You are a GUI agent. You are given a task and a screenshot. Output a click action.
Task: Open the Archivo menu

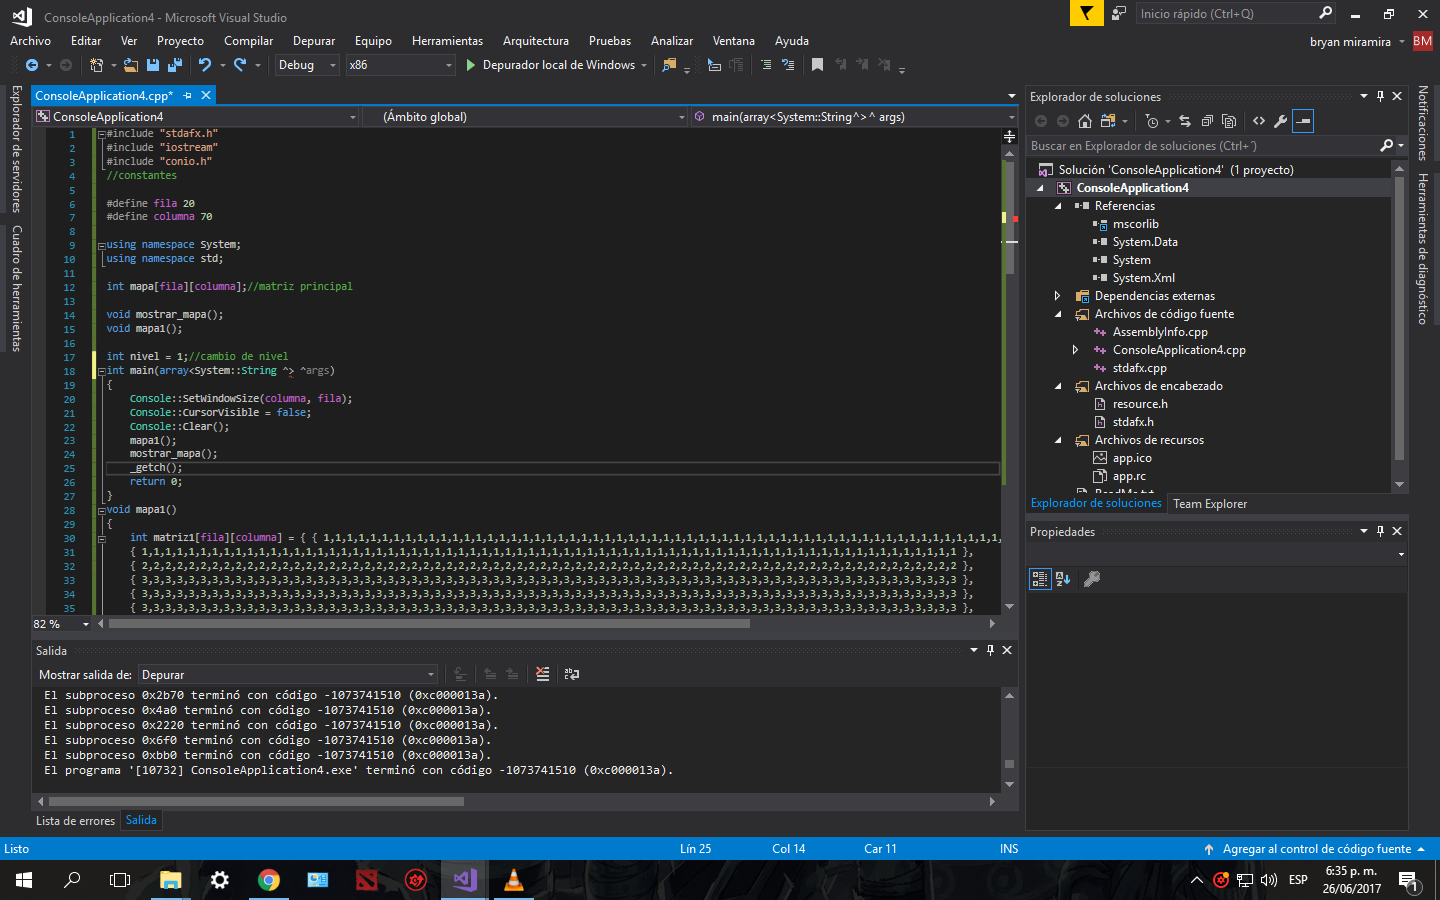pyautogui.click(x=30, y=41)
